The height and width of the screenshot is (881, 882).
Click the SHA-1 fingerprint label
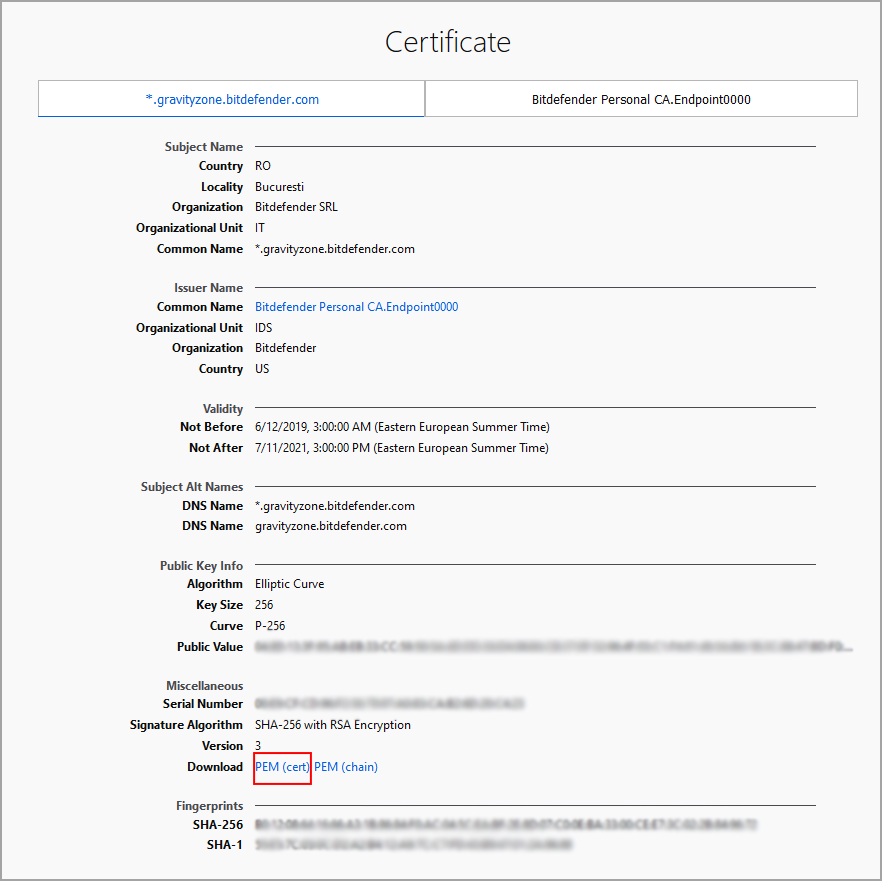pos(224,844)
